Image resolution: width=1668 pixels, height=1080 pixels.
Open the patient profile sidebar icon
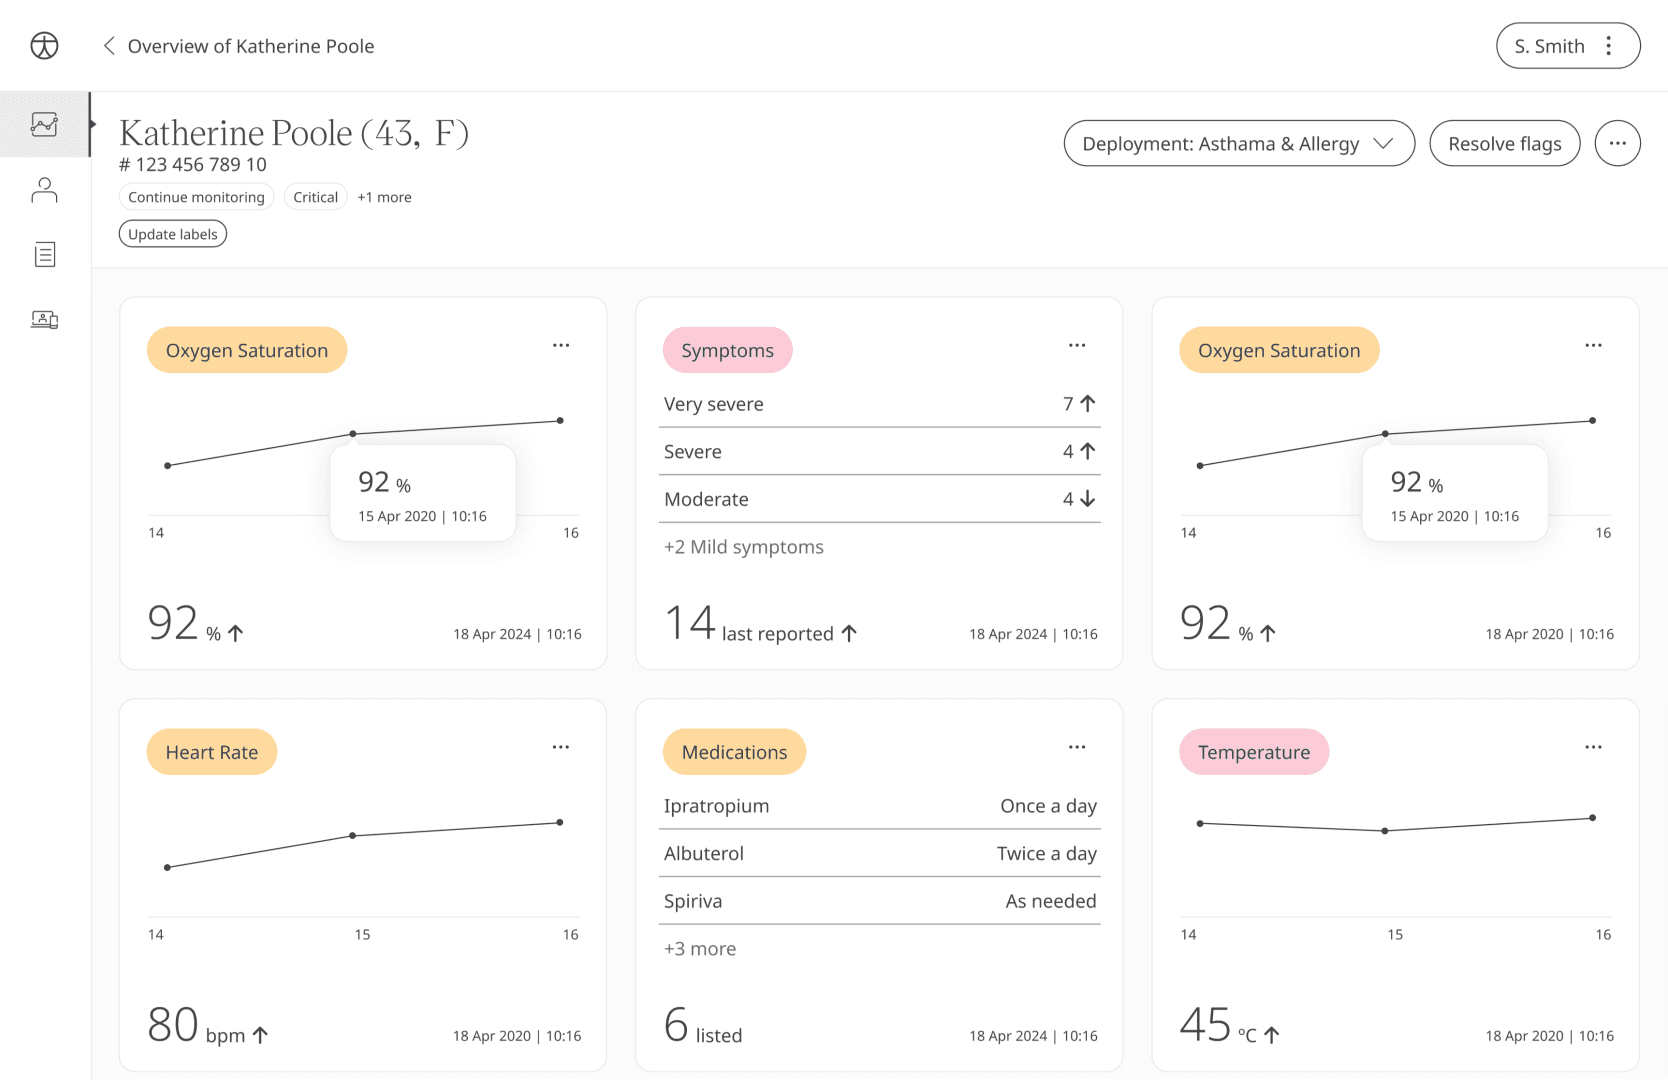(x=44, y=190)
